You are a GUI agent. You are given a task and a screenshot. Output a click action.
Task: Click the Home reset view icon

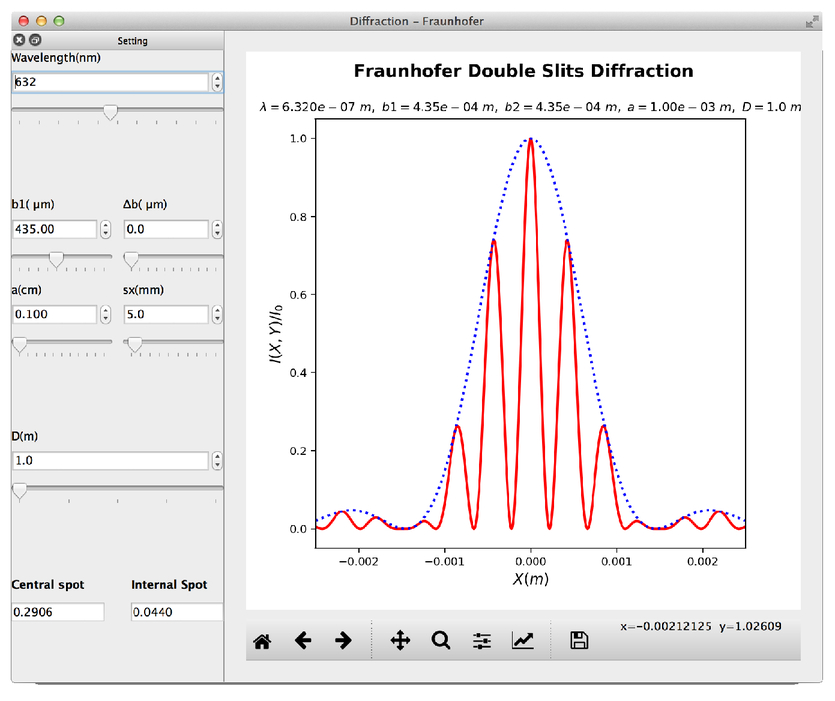(x=262, y=641)
